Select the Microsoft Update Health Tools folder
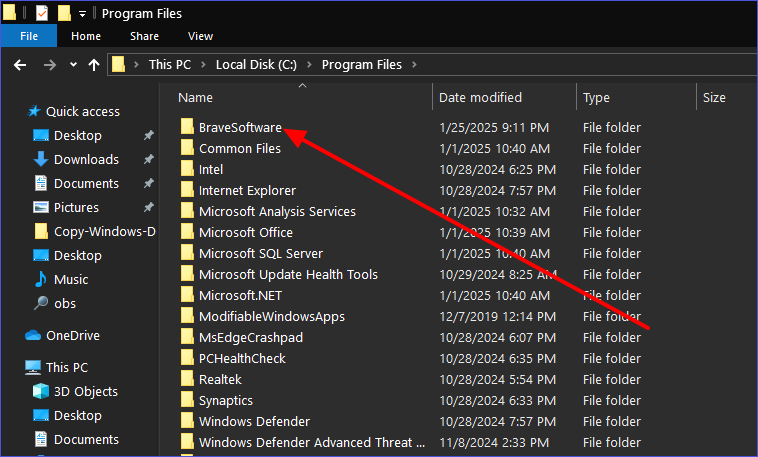 288,275
